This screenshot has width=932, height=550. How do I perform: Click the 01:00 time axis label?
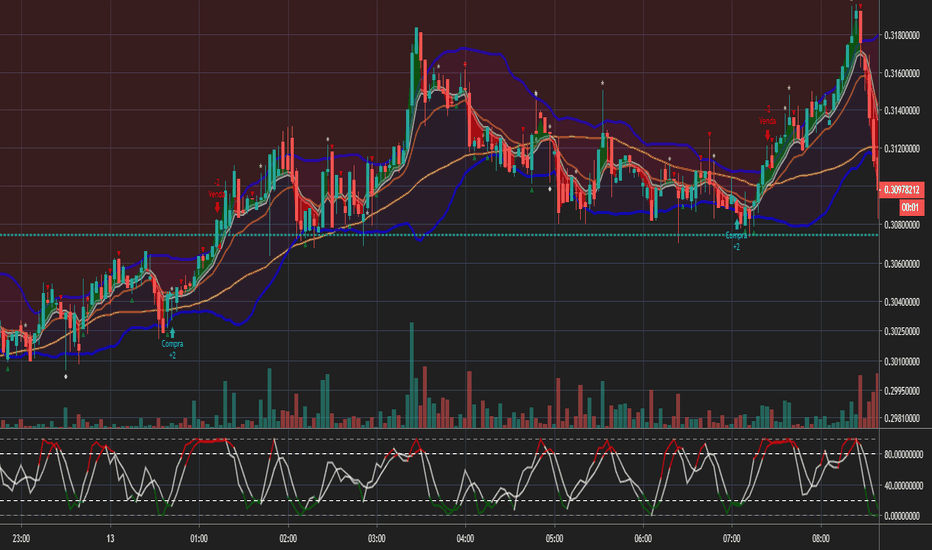(x=199, y=539)
